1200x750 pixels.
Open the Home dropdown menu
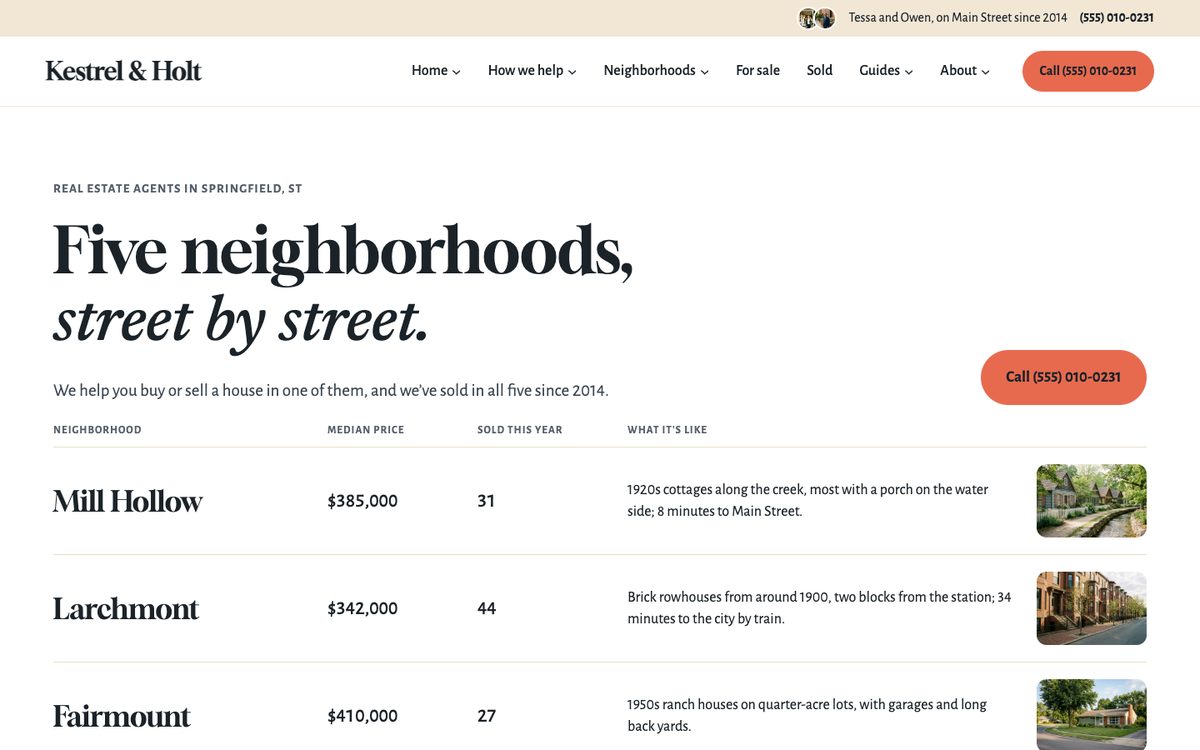436,71
